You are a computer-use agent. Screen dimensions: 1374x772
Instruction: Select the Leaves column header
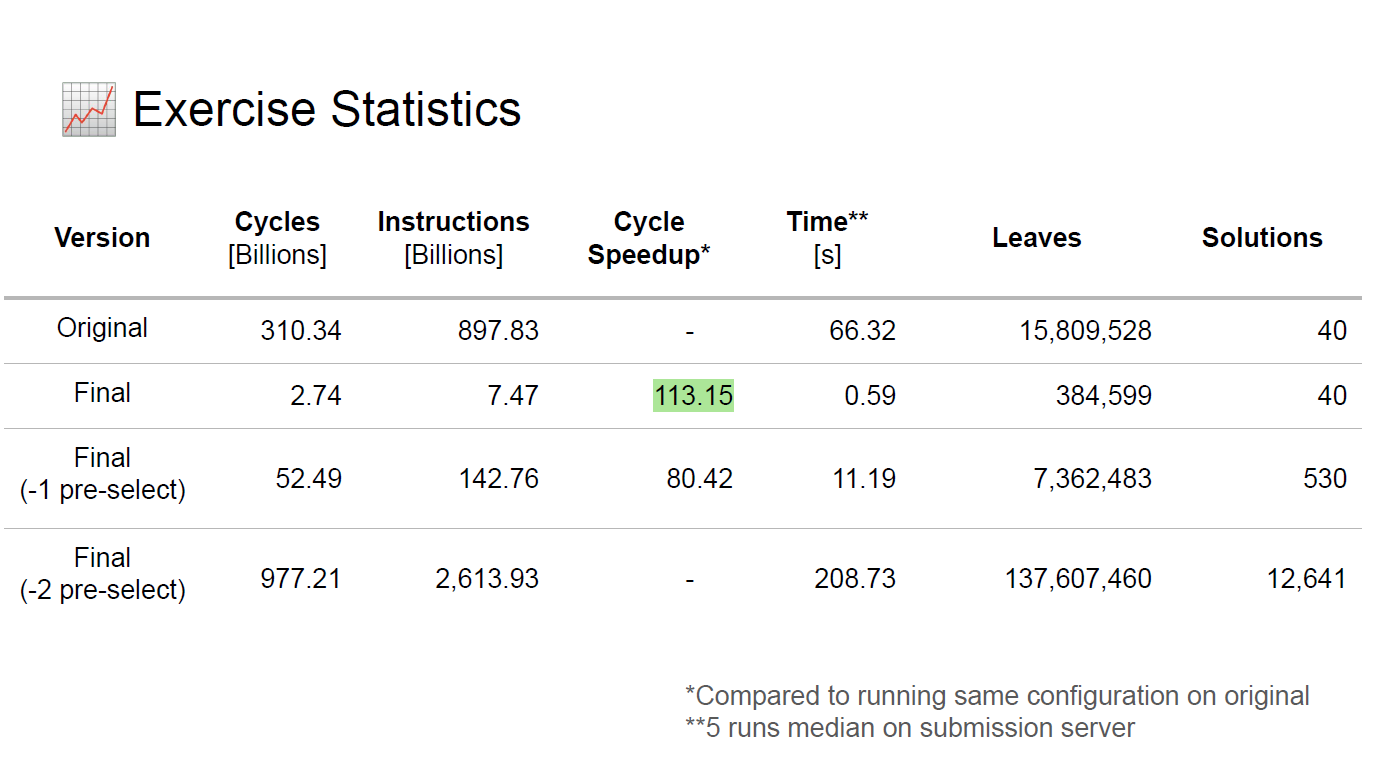[1037, 238]
